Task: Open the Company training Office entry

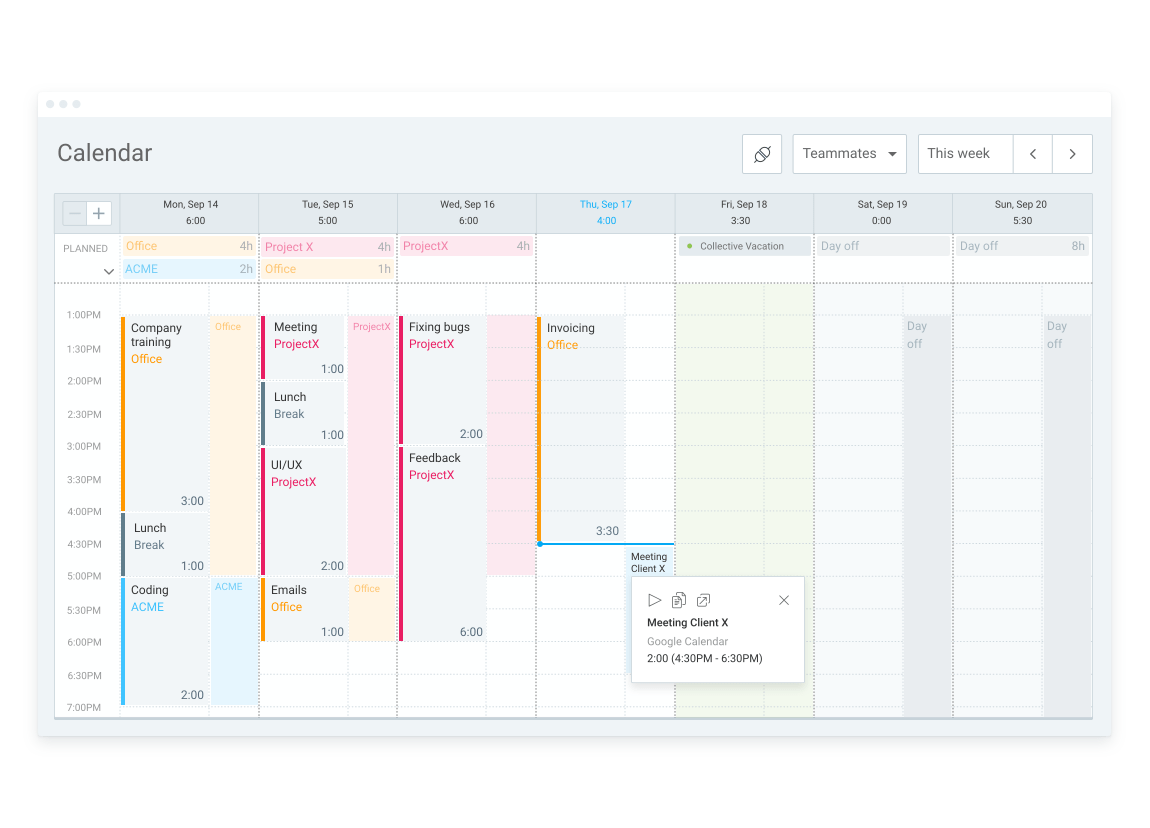Action: 165,414
